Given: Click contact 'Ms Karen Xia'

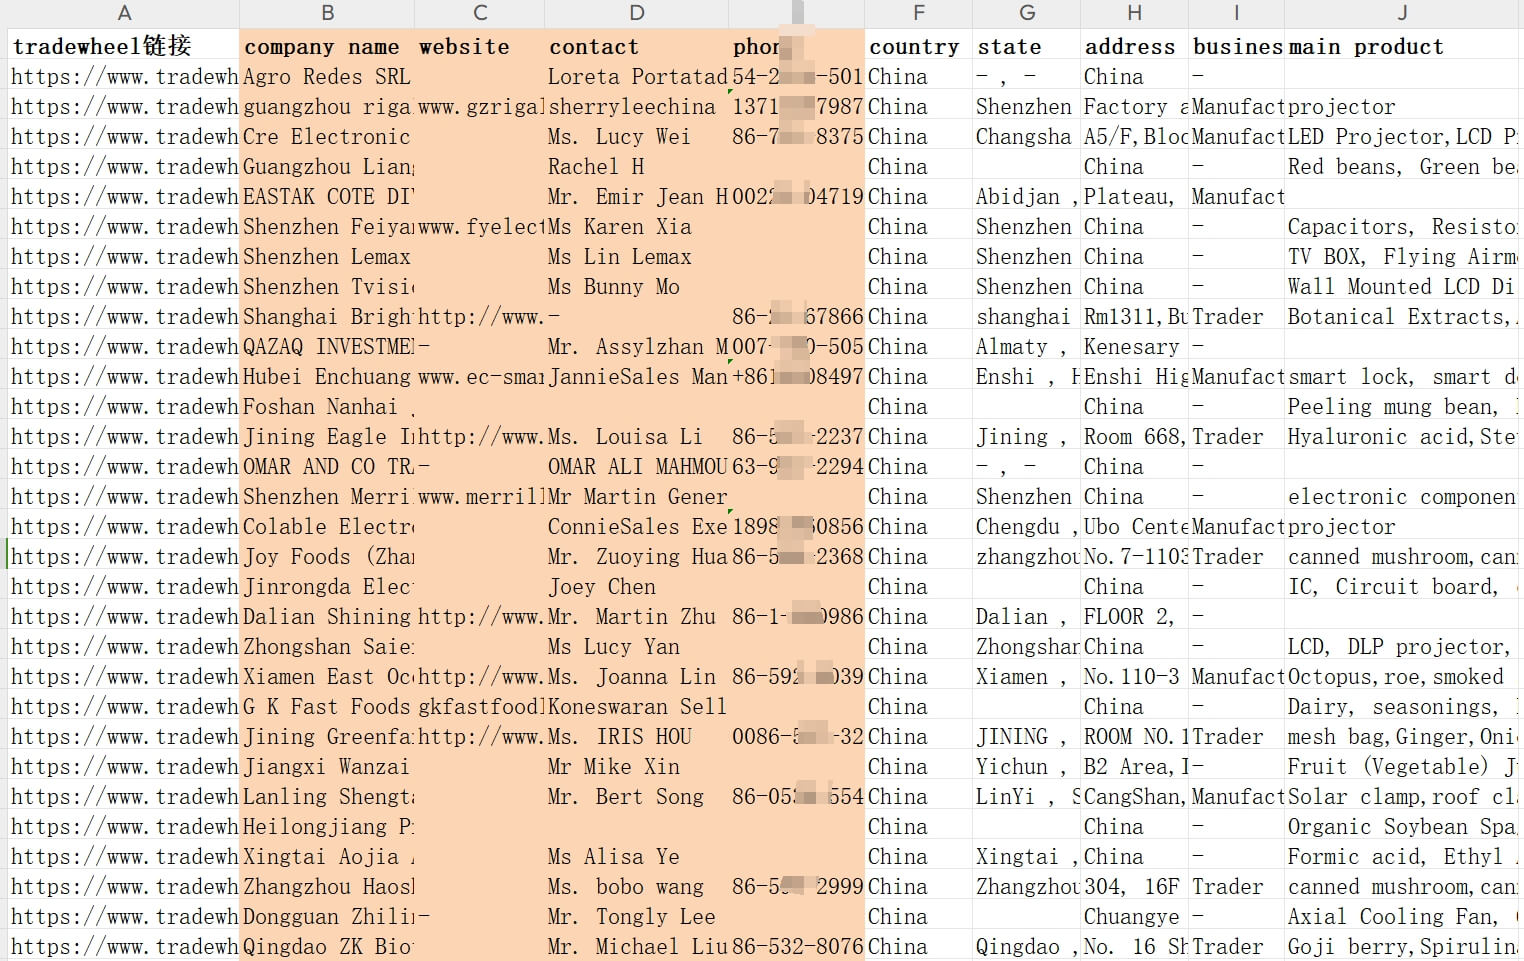Looking at the screenshot, I should (637, 226).
